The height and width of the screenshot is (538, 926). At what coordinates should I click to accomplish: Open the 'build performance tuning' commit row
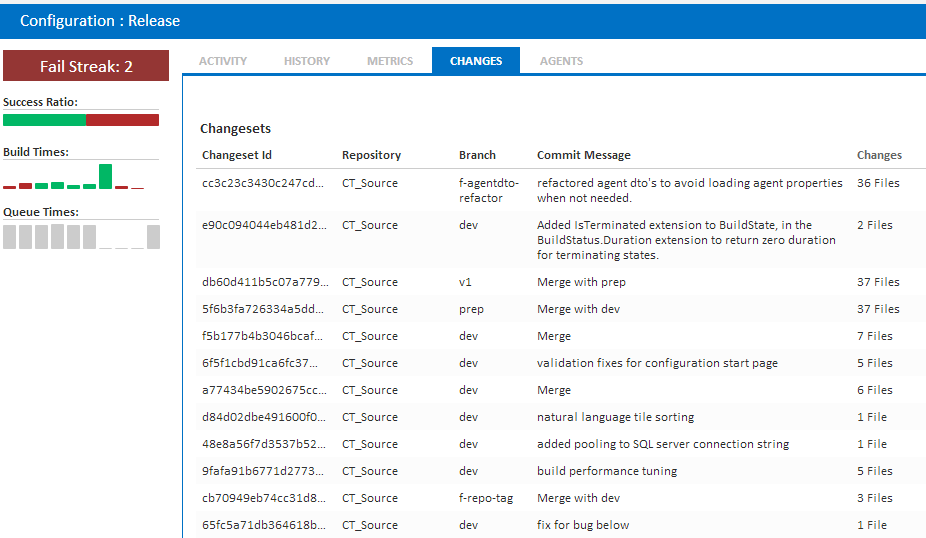[560, 471]
